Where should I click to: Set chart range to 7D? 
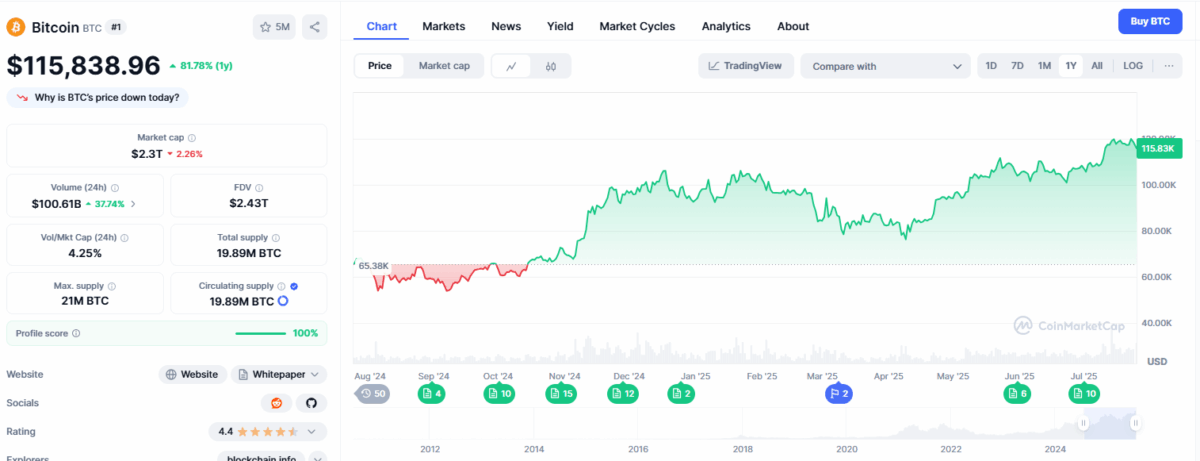pos(1017,66)
